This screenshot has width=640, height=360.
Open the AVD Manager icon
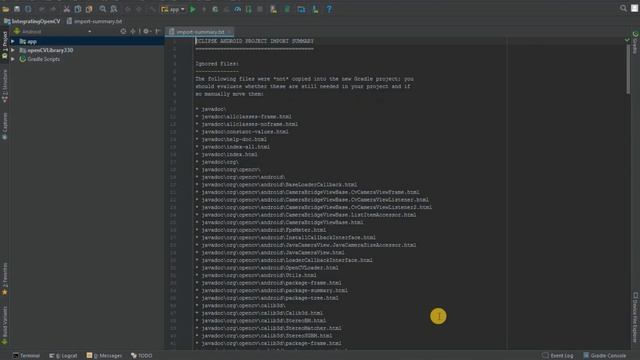click(273, 9)
